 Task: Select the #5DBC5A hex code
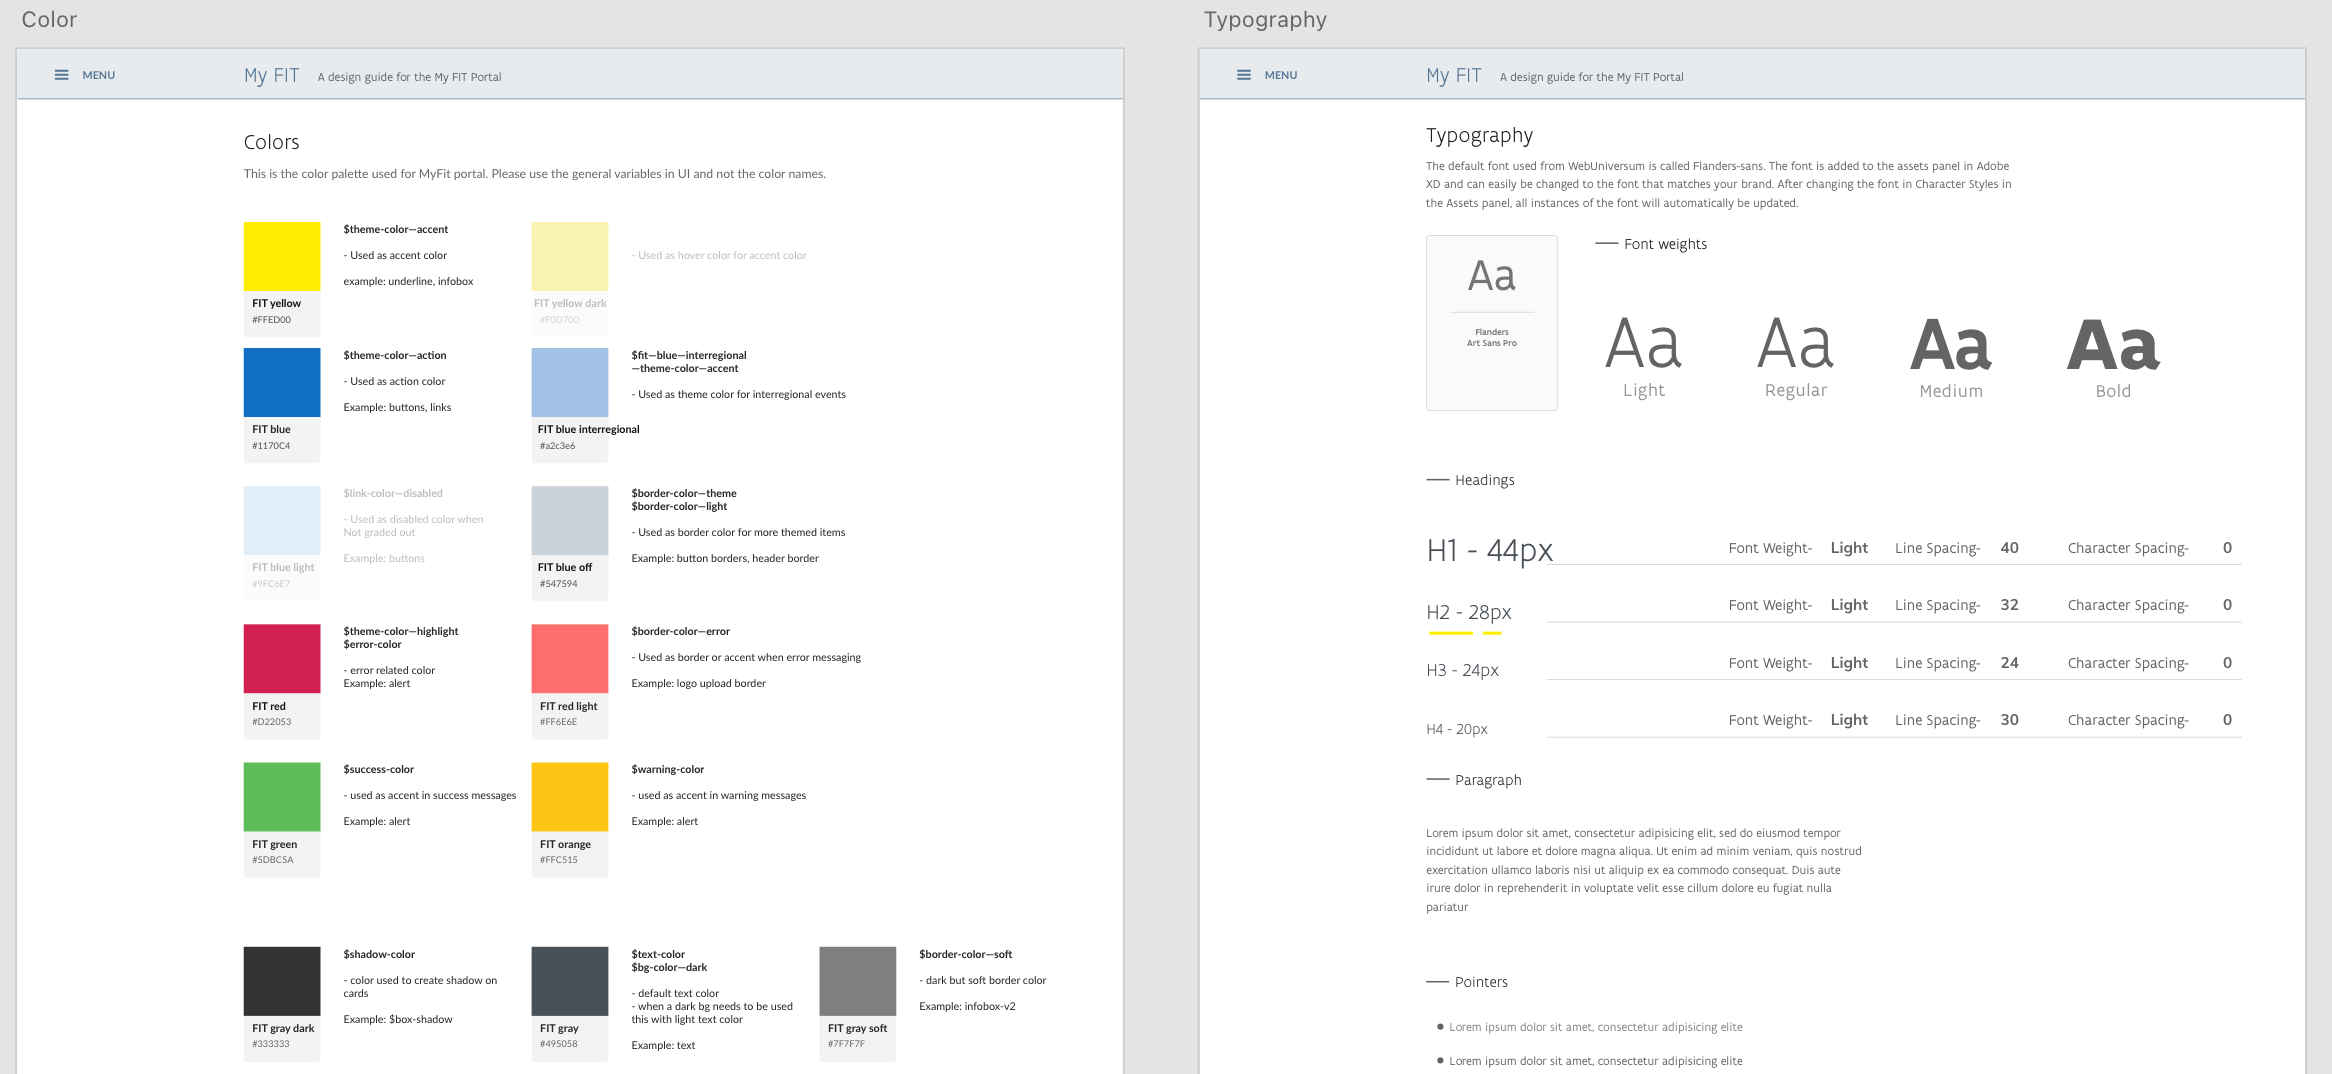[x=273, y=860]
